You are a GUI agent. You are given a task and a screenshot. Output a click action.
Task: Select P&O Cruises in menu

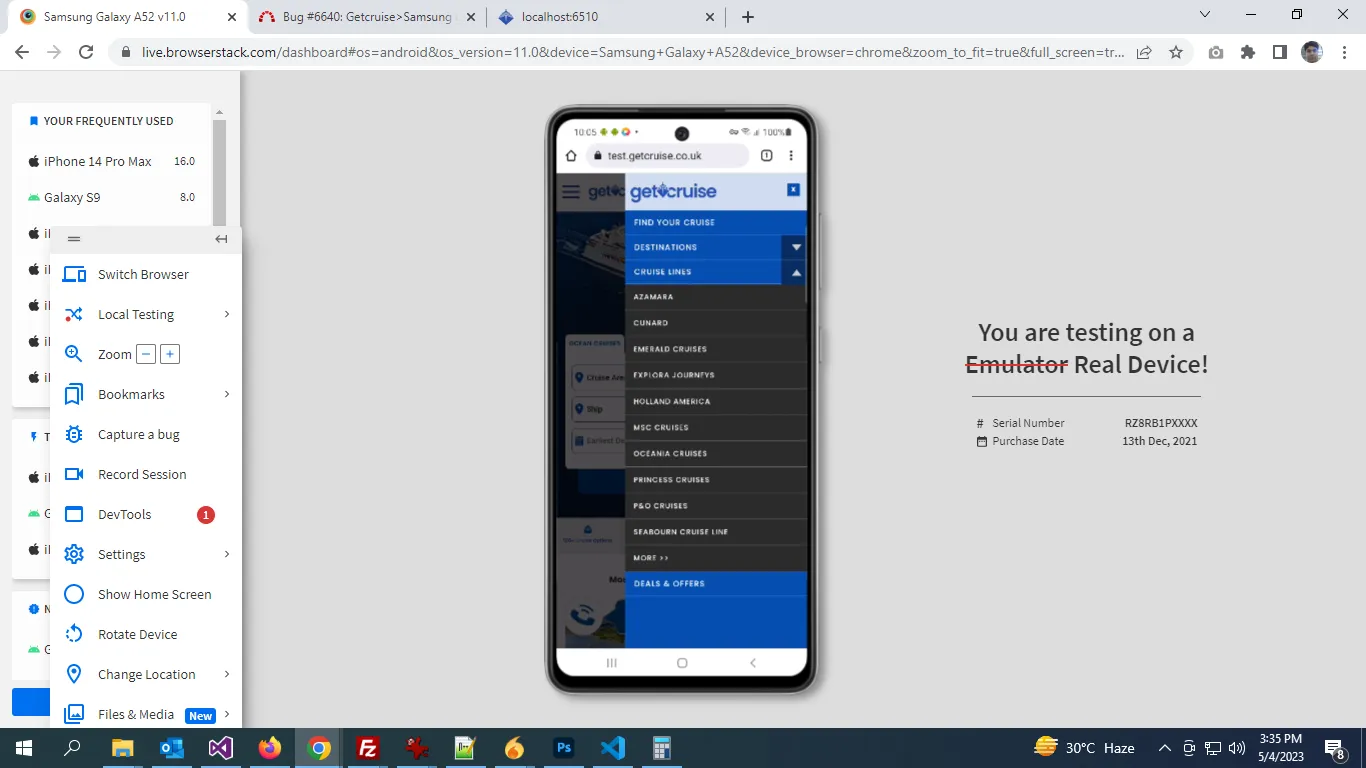coord(715,505)
